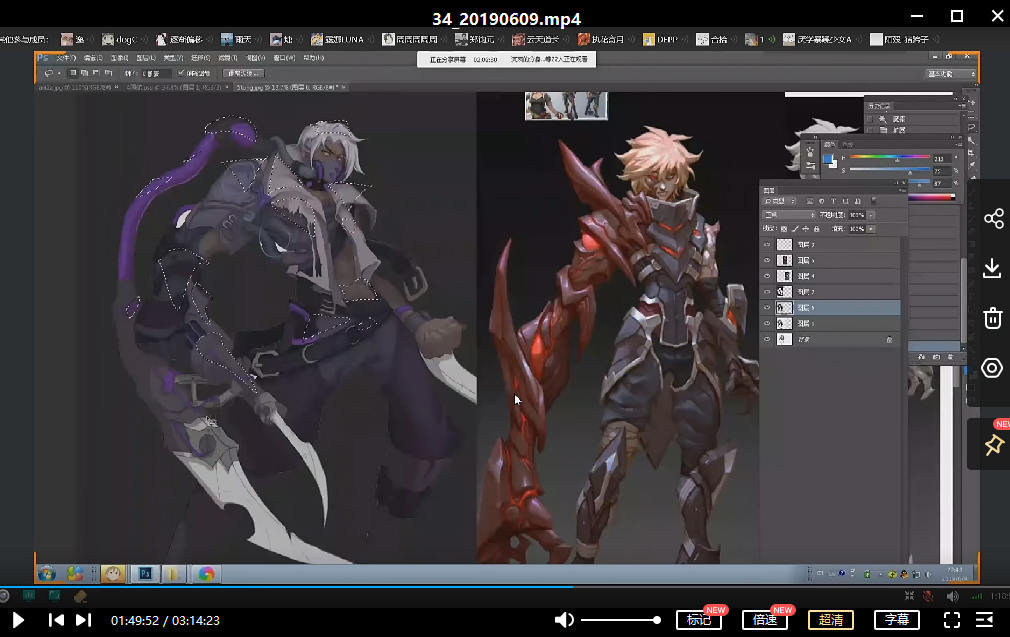Click the volume slider handle
Viewport: 1010px width, 637px height.
(x=657, y=620)
